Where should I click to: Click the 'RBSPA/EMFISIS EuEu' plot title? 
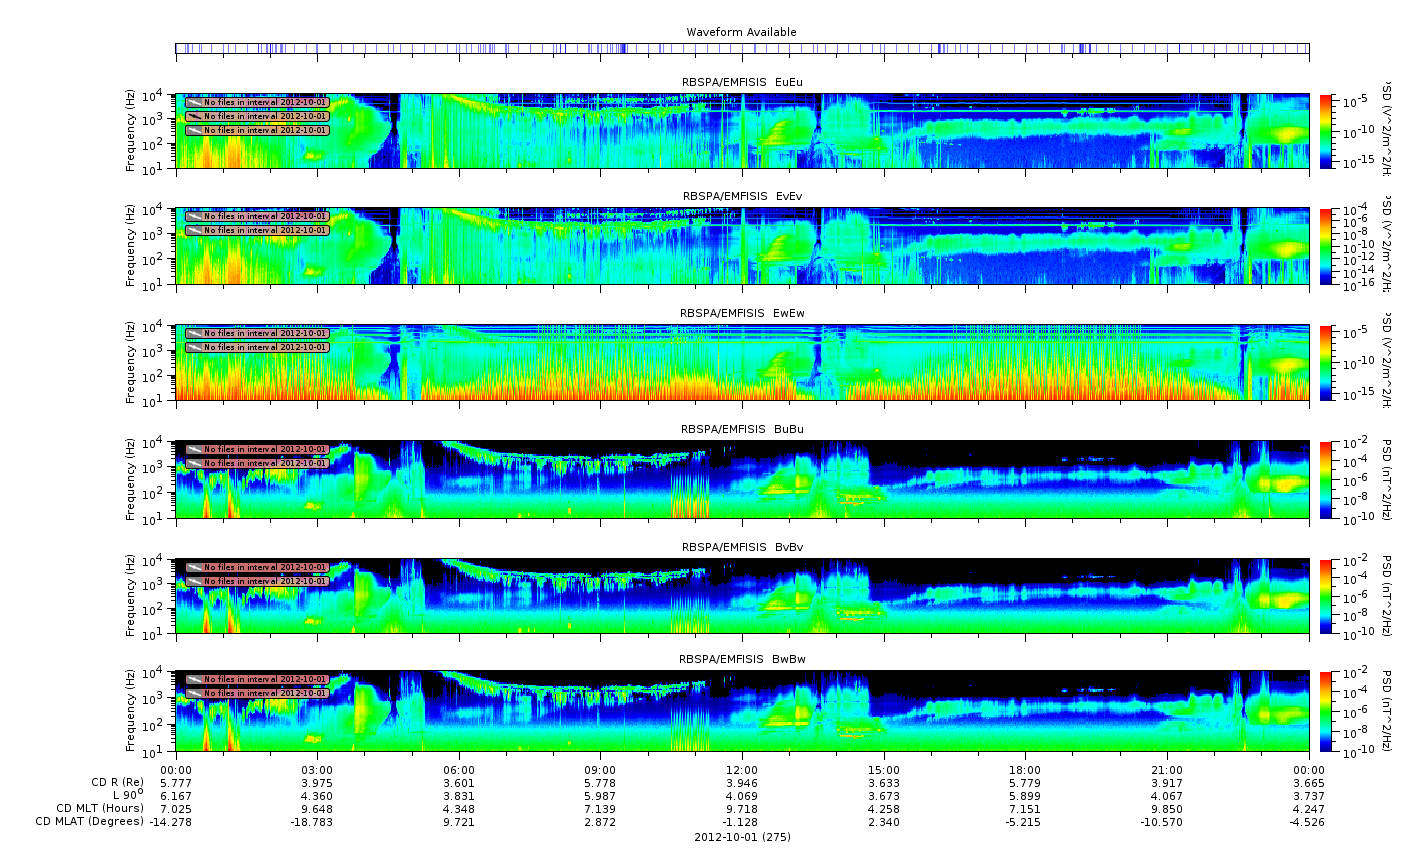741,82
